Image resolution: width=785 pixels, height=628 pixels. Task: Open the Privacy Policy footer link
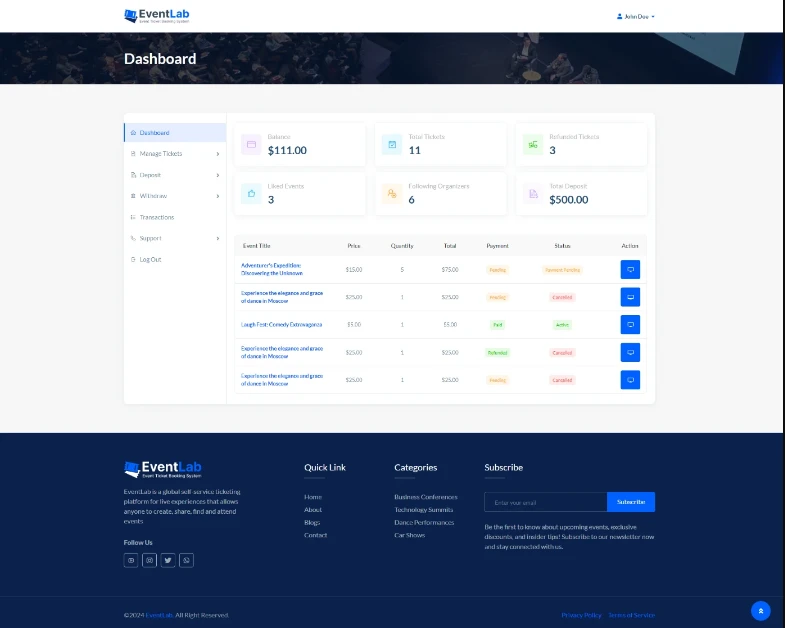tap(581, 615)
